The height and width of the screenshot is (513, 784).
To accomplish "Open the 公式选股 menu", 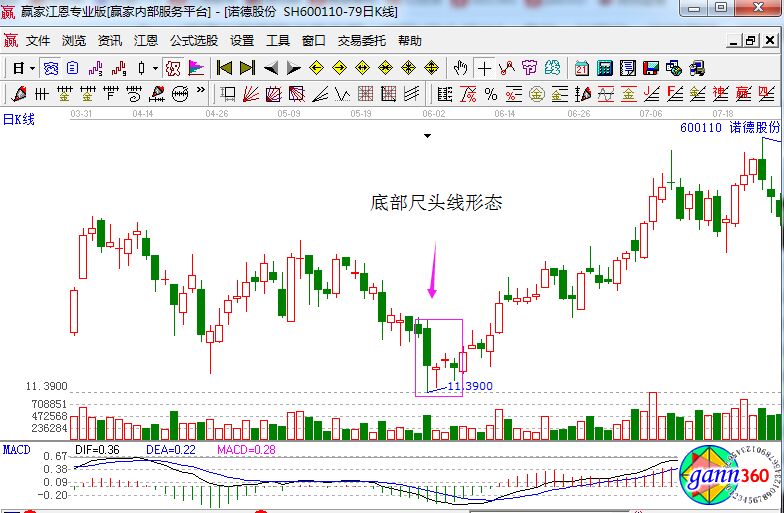I will pos(194,41).
